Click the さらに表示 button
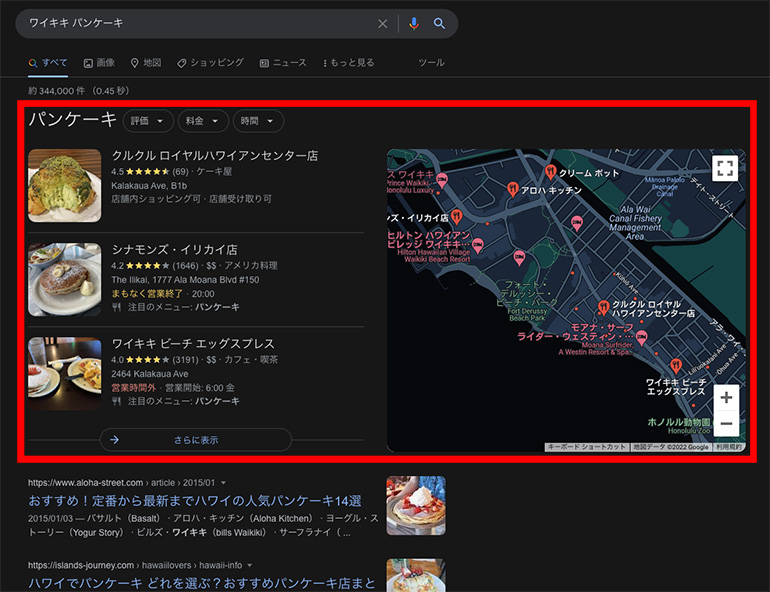Screen dimensions: 770x592 (x=195, y=440)
